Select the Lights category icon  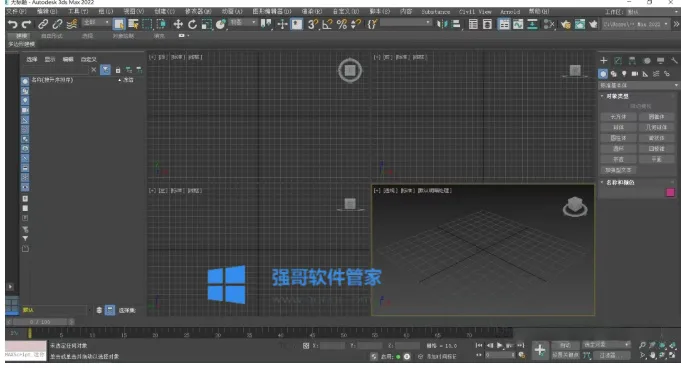tap(624, 74)
